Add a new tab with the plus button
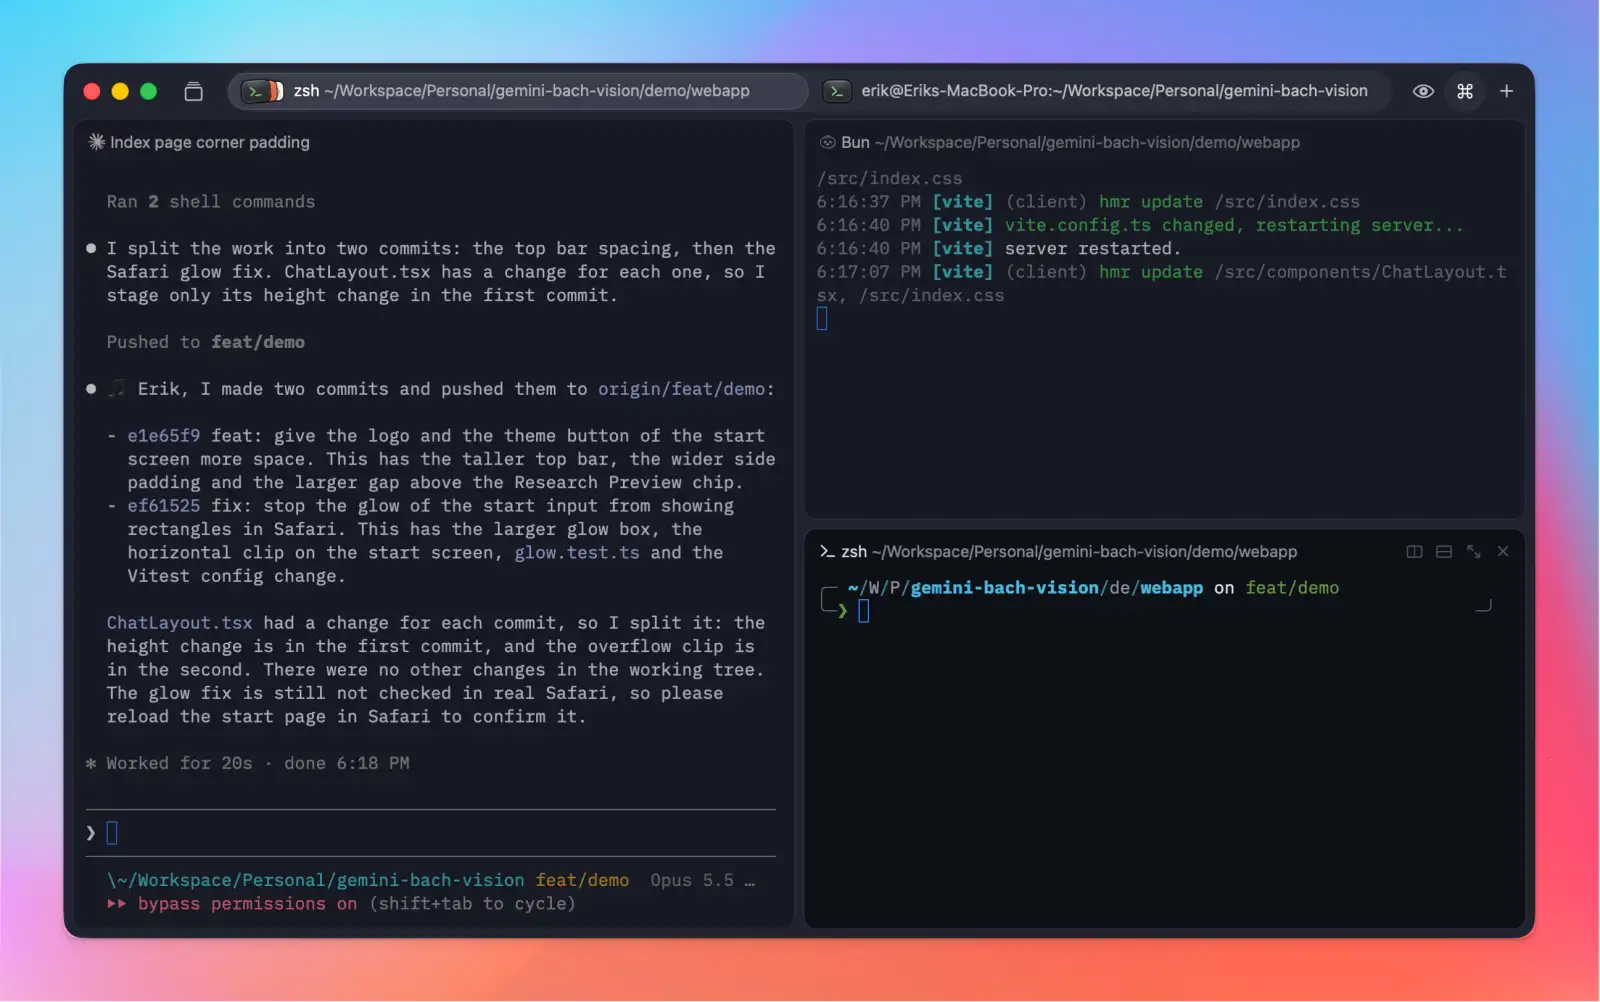 click(1506, 91)
